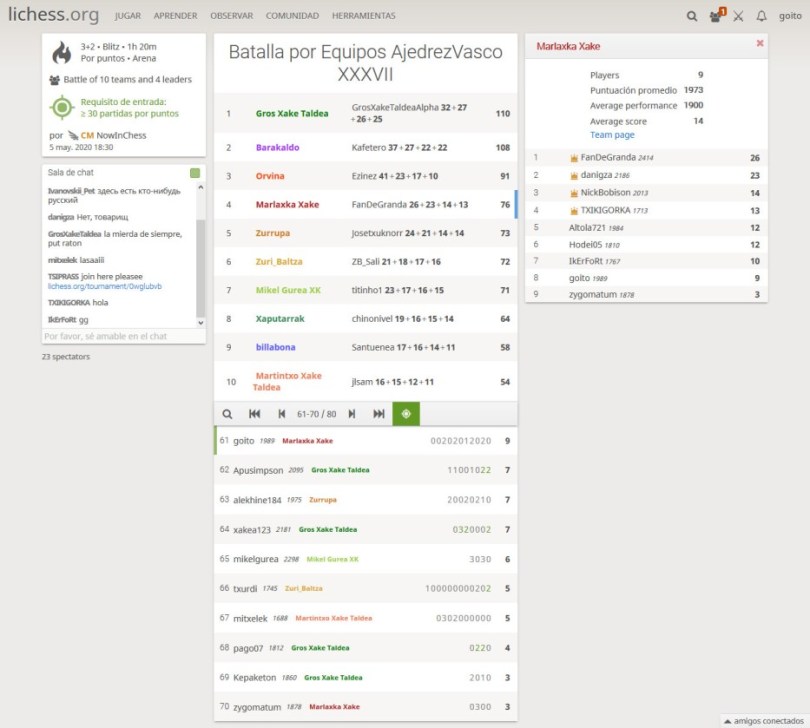Open the goito user menu
The image size is (810, 728).
(790, 16)
